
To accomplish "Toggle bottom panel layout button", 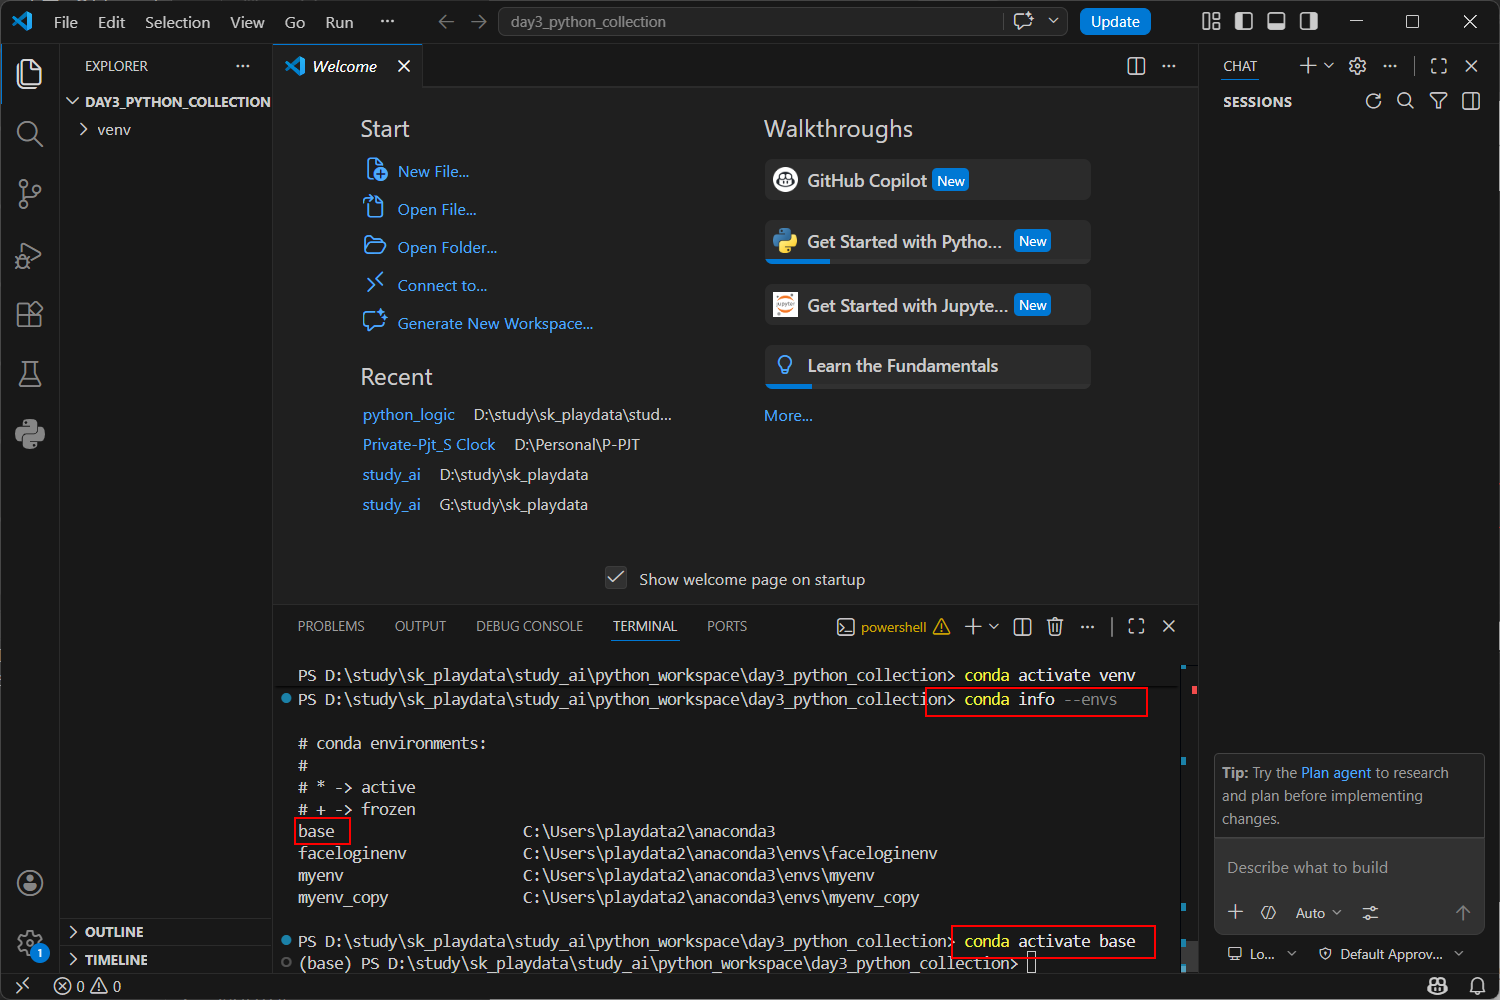I will (x=1276, y=21).
